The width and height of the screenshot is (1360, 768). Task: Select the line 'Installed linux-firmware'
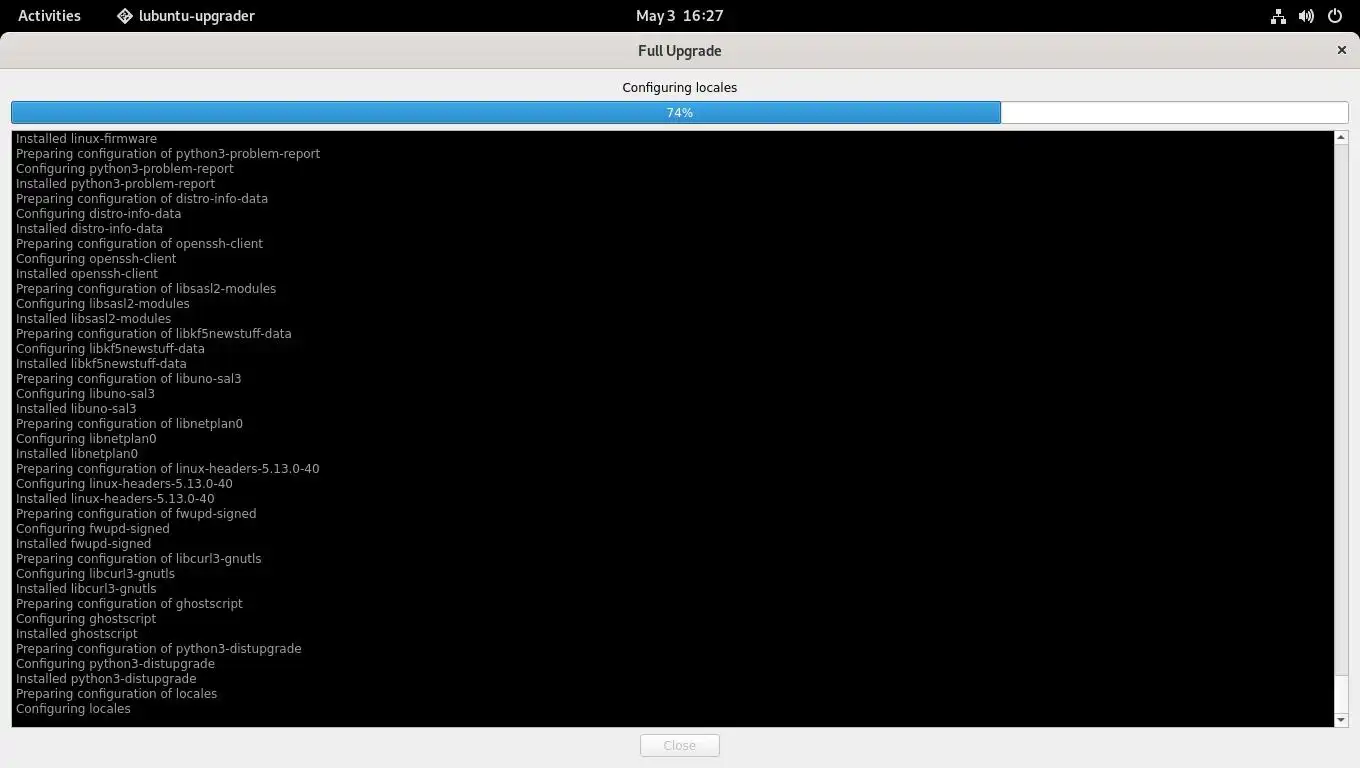(x=86, y=139)
